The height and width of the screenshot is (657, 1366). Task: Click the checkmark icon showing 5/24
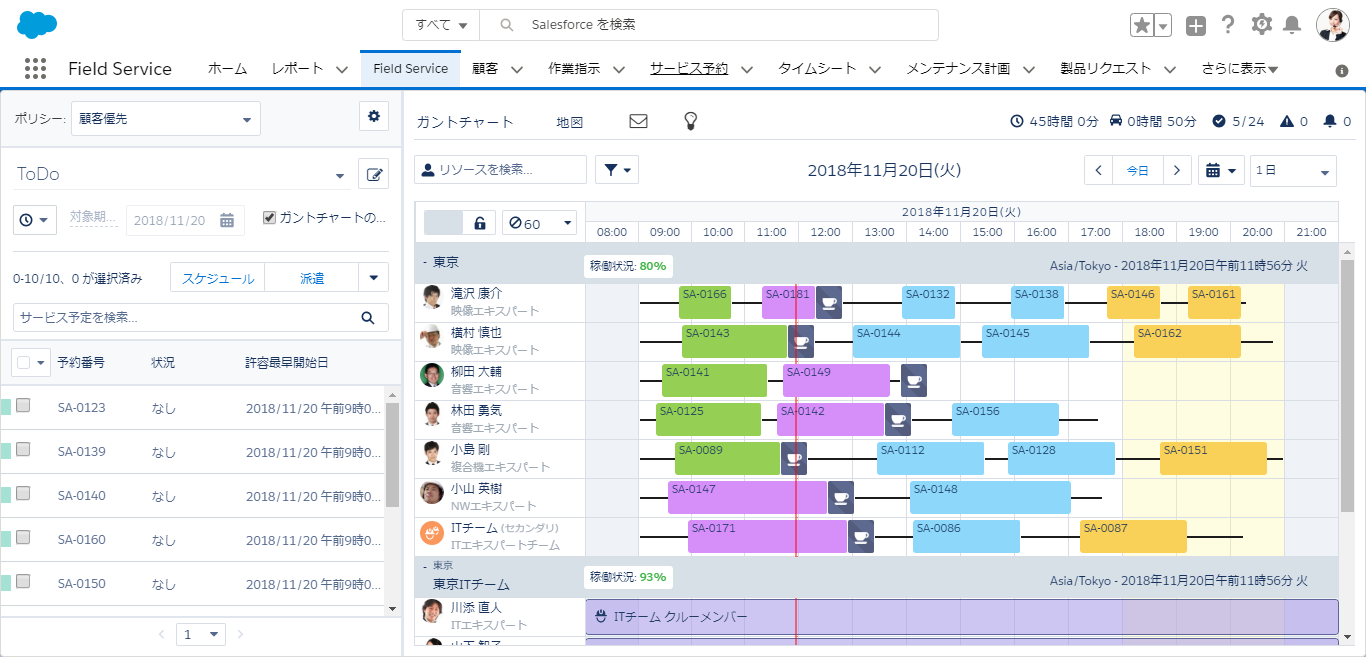[x=1219, y=121]
